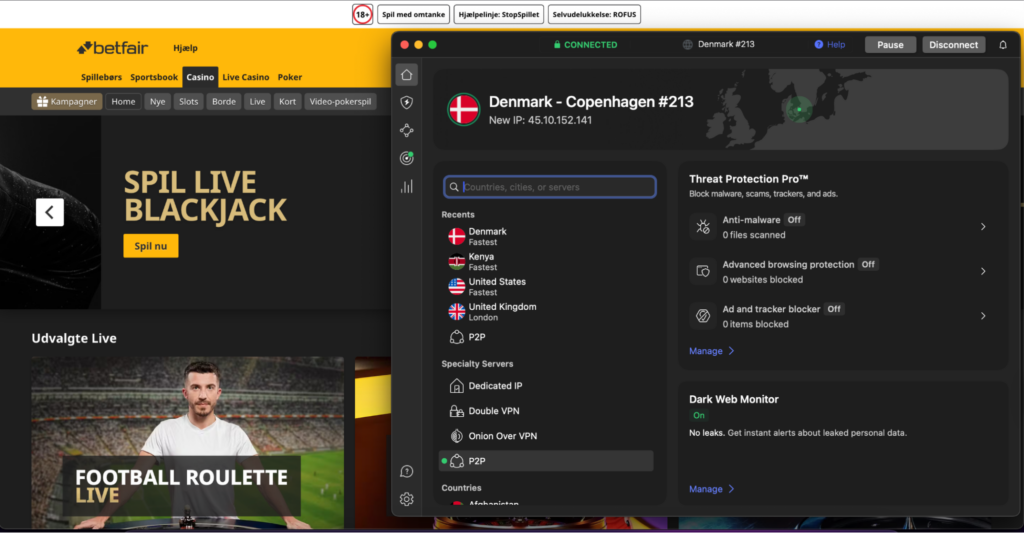Open NordVPN Help link

pos(830,44)
